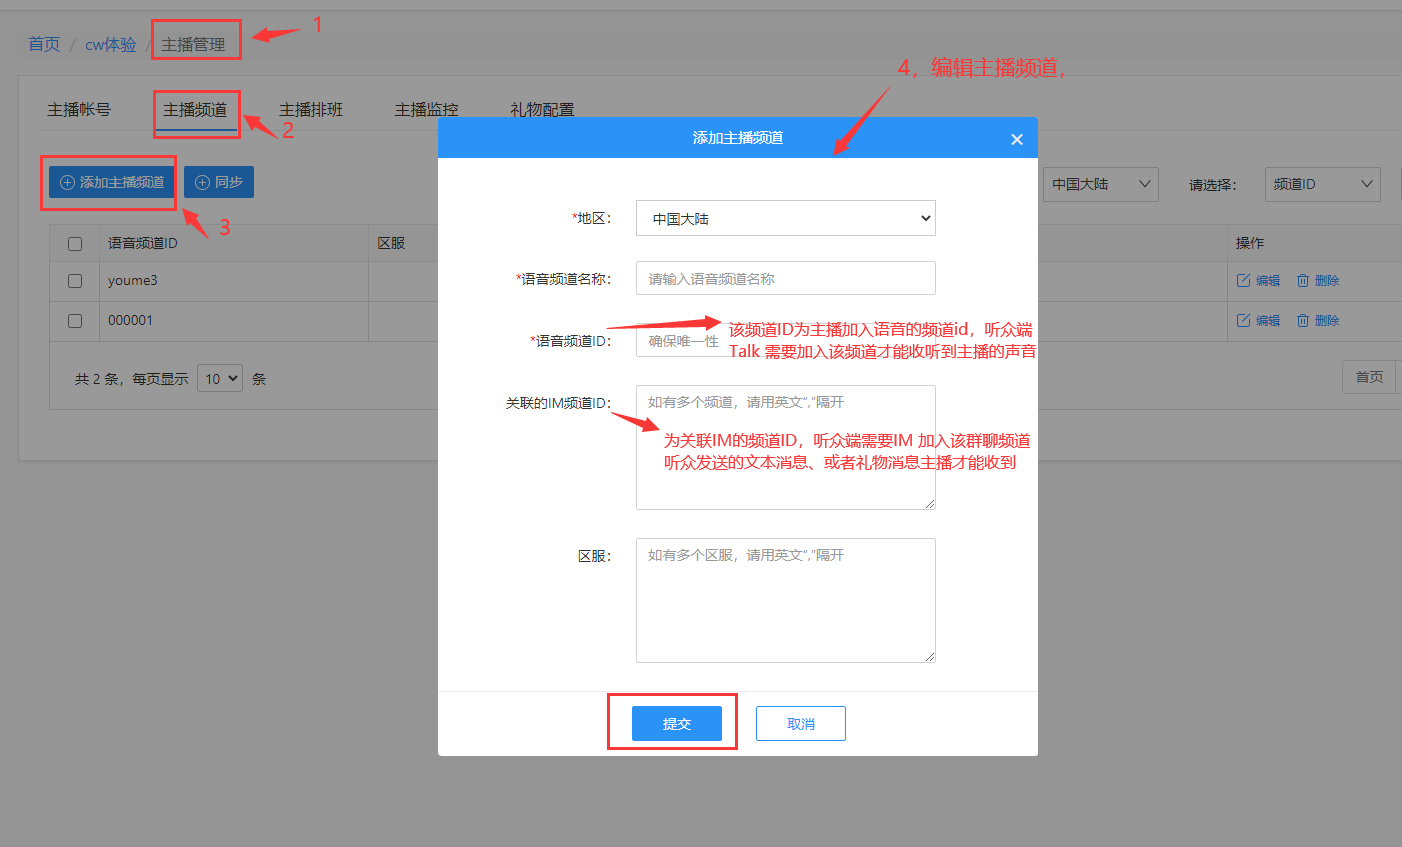Focus the 关联的IM频道ID text area
The height and width of the screenshot is (847, 1402).
786,447
